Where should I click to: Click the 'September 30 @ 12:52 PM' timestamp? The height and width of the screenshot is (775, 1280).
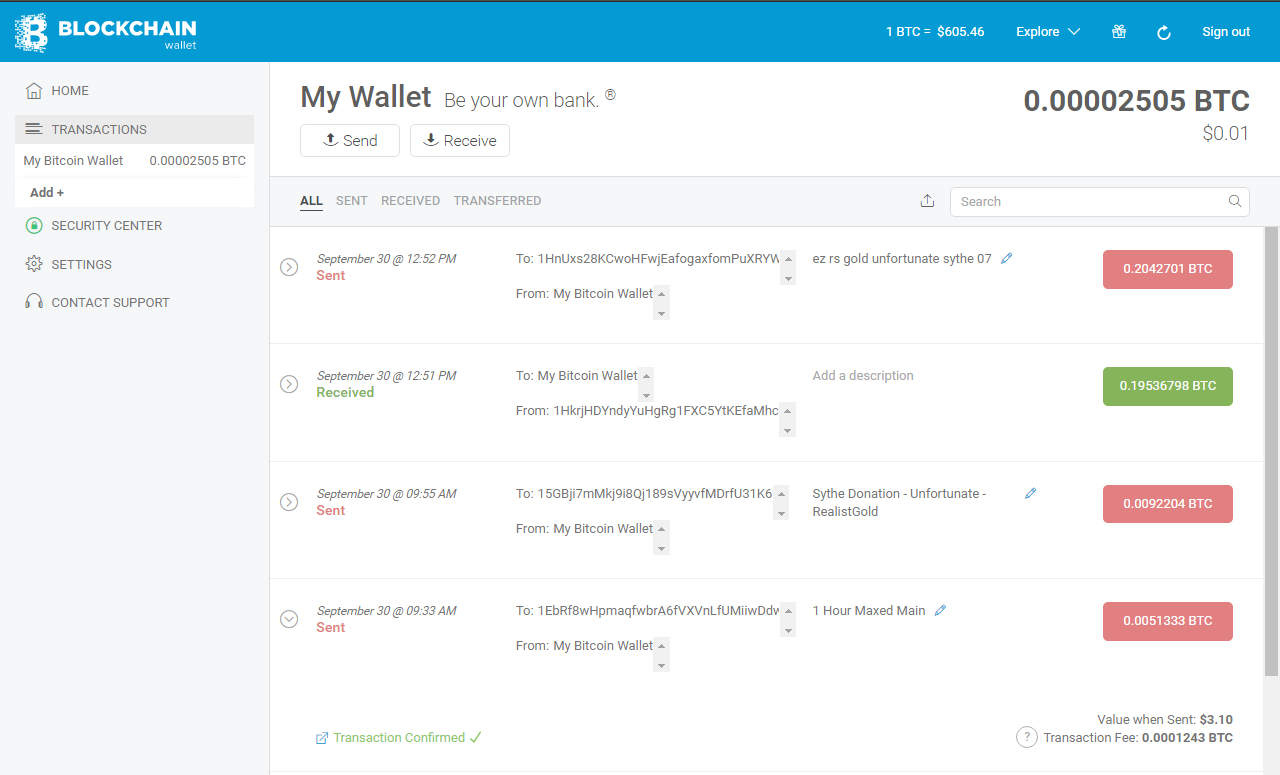(x=386, y=259)
